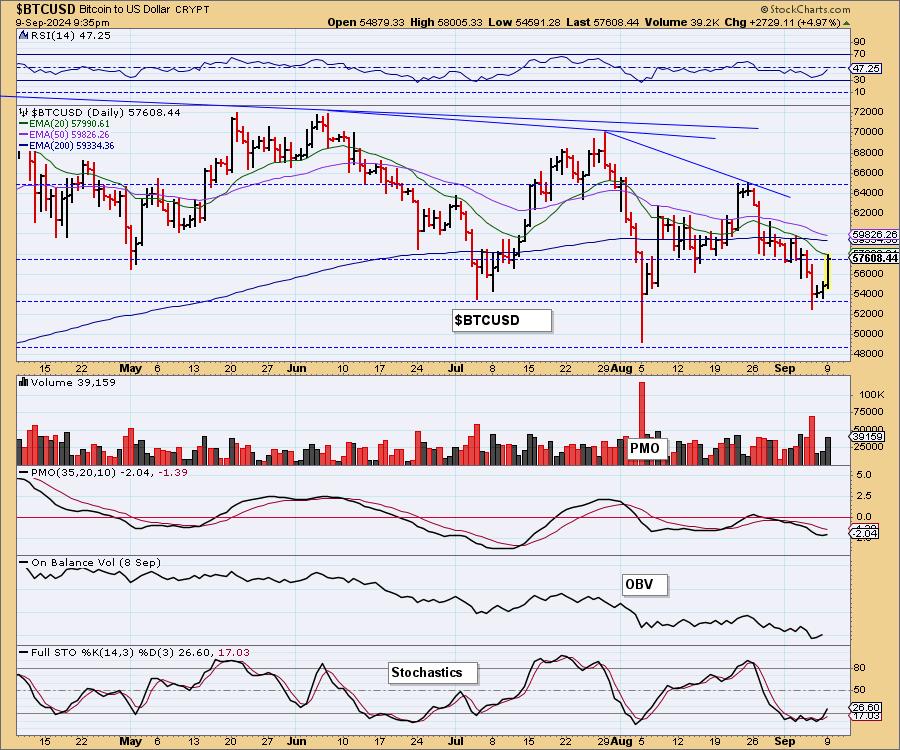
Task: Click the EMA(20) 57990.61 legend text
Action: (69, 124)
